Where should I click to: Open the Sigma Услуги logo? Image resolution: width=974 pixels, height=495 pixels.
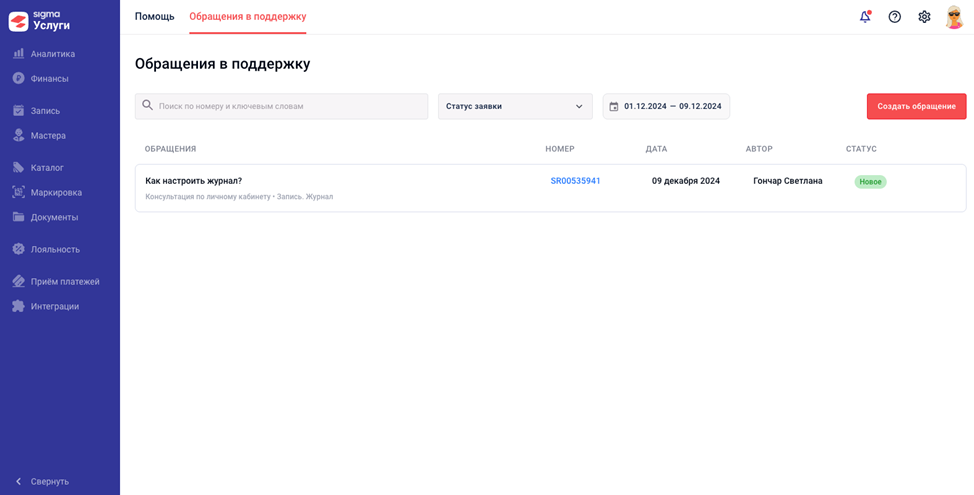pyautogui.click(x=40, y=20)
